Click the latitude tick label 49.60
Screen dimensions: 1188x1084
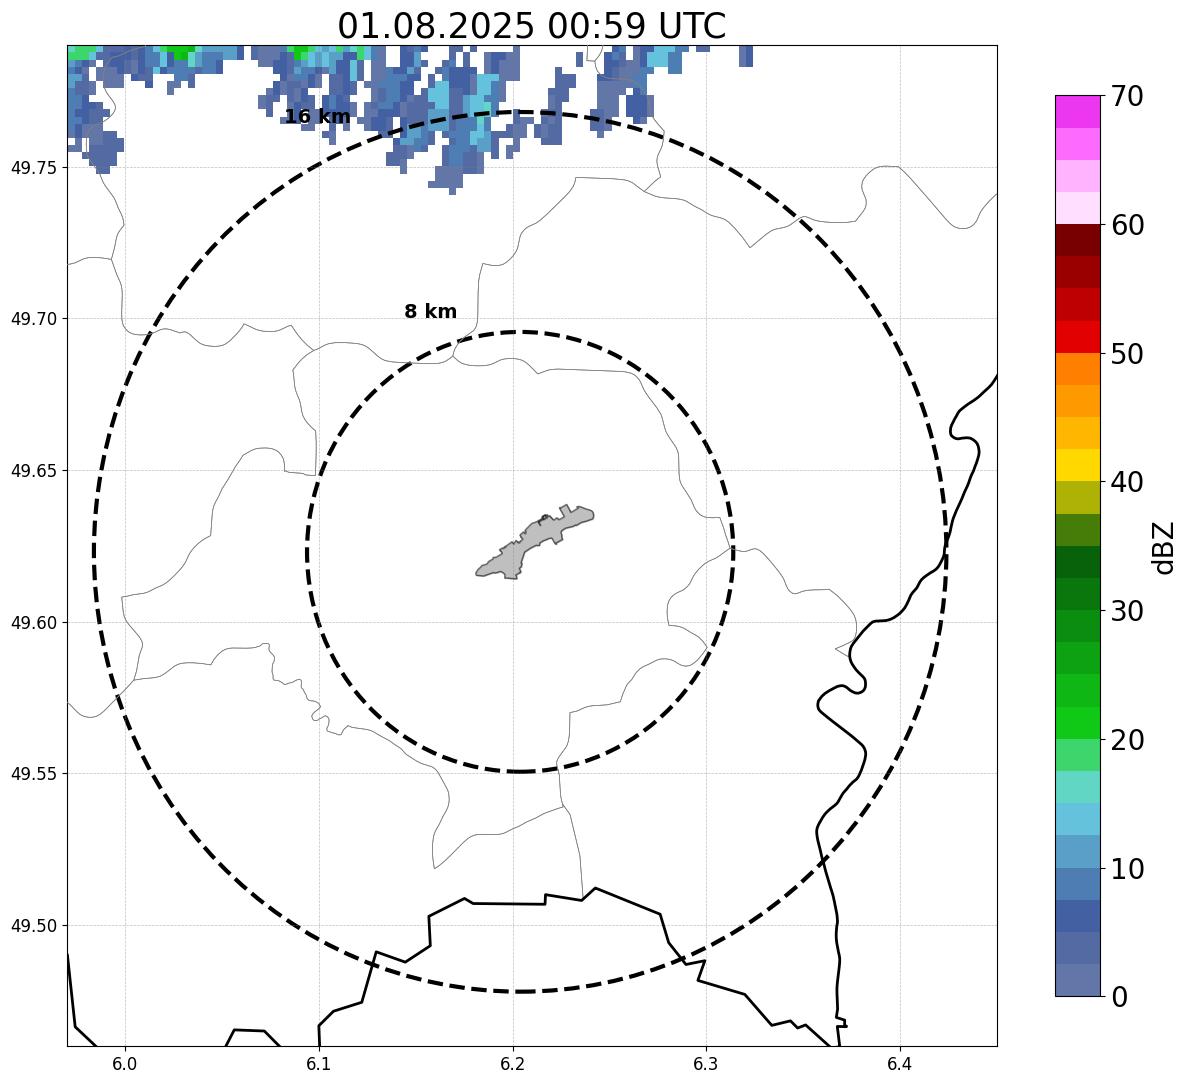34,623
